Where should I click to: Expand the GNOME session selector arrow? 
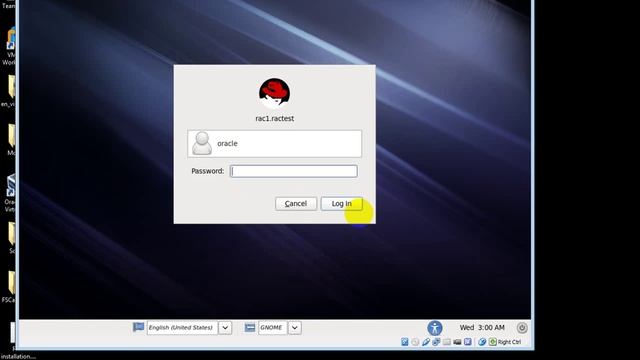point(295,328)
